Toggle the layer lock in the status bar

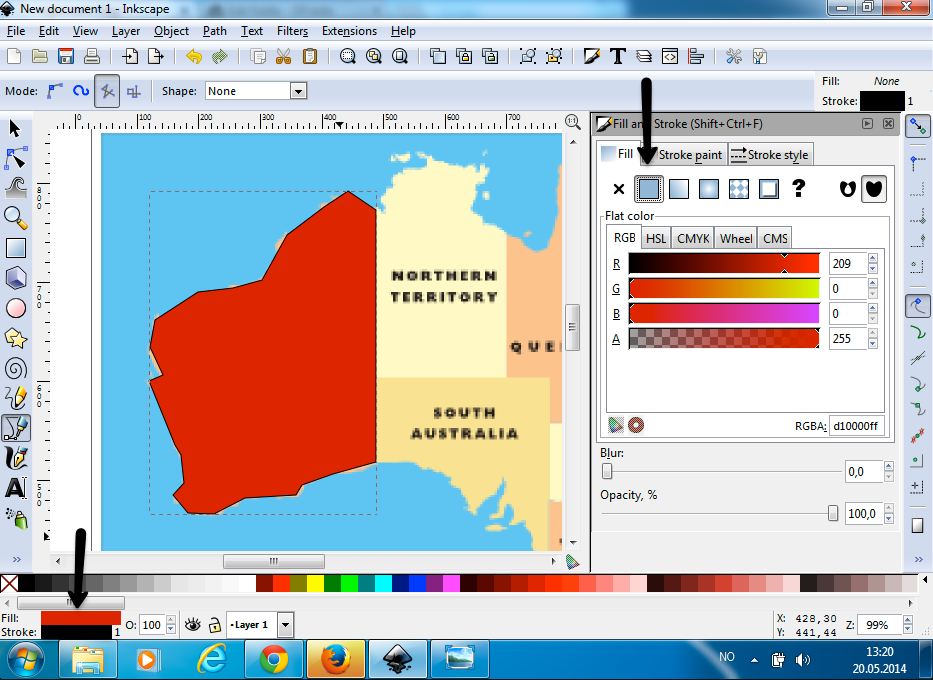click(x=214, y=624)
